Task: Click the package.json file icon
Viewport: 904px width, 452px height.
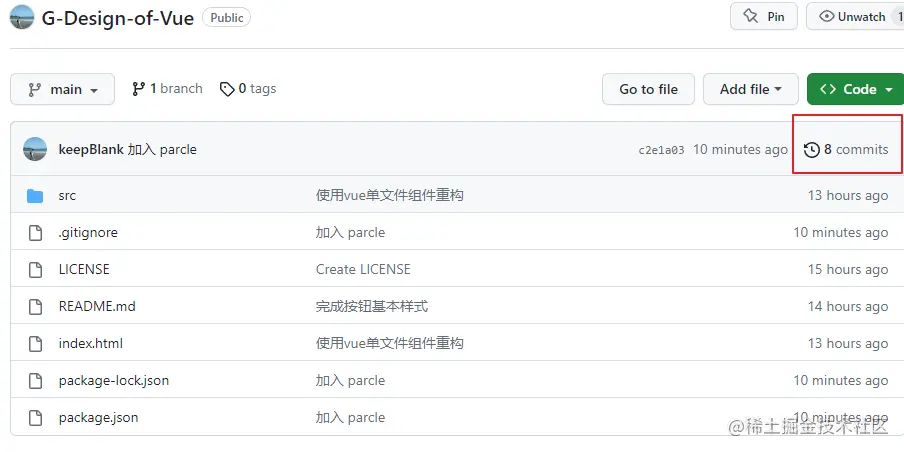Action: [36, 418]
